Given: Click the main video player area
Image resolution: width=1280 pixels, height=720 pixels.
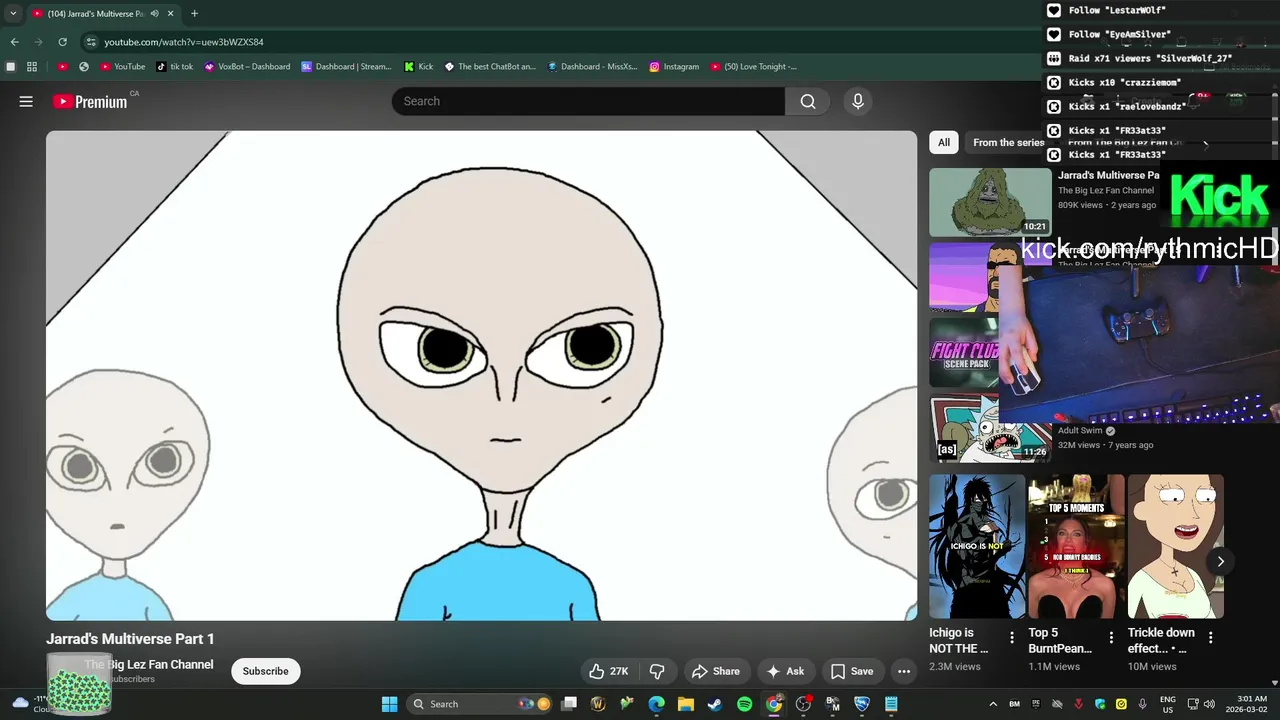Looking at the screenshot, I should pyautogui.click(x=481, y=375).
